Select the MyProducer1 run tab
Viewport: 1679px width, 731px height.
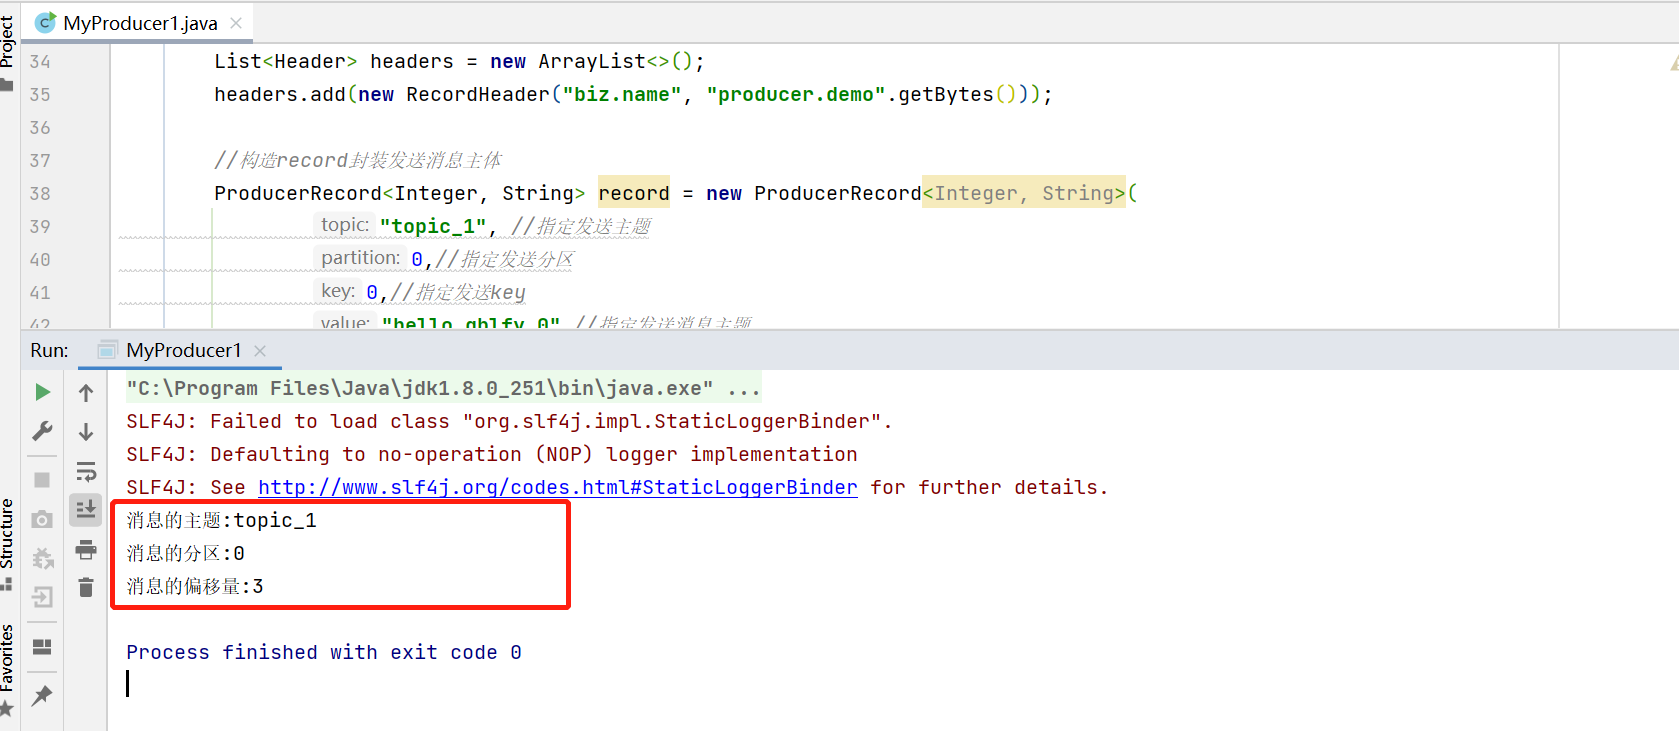184,350
